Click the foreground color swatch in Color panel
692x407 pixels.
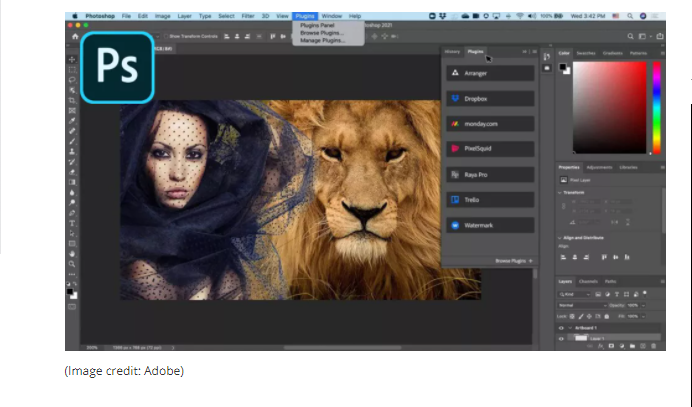coord(562,66)
